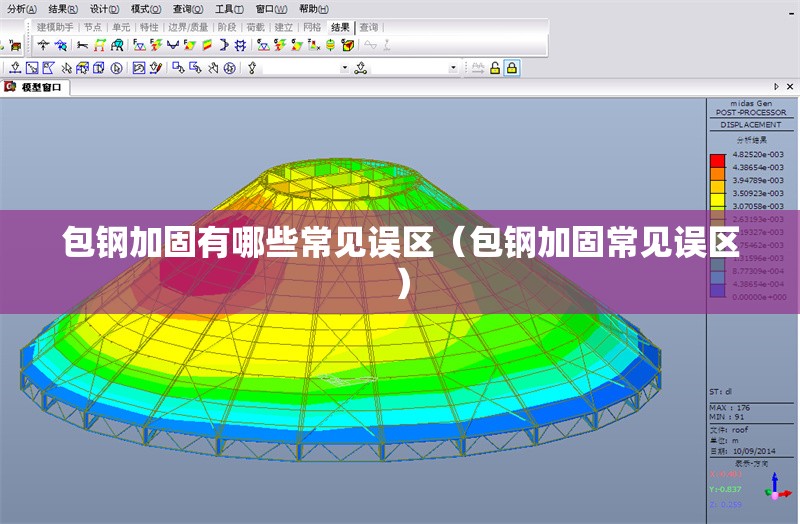
Task: Choose the select-by-window square icon
Action: coord(32,68)
